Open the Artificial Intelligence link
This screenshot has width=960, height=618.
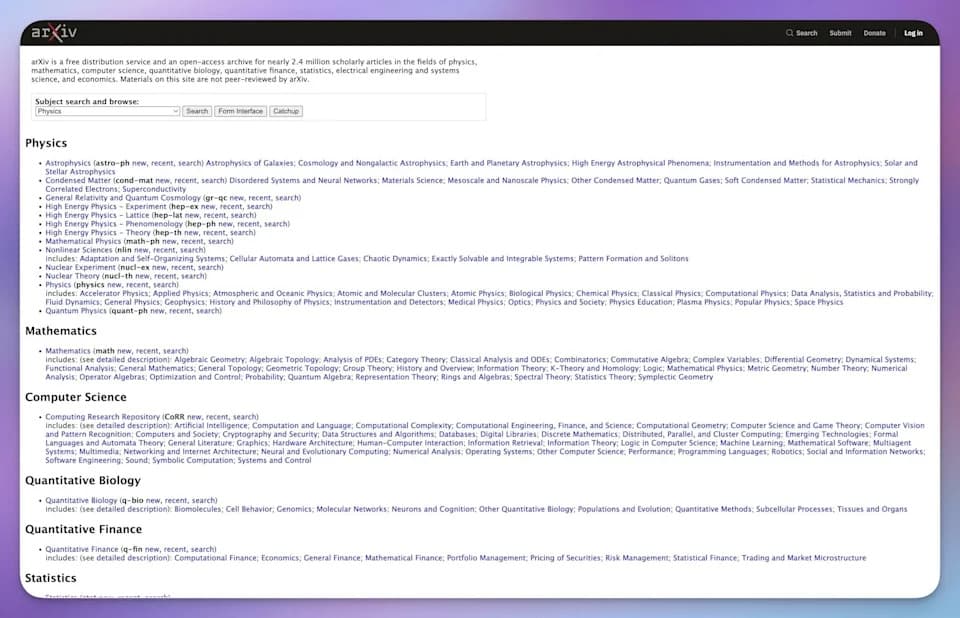click(x=211, y=426)
